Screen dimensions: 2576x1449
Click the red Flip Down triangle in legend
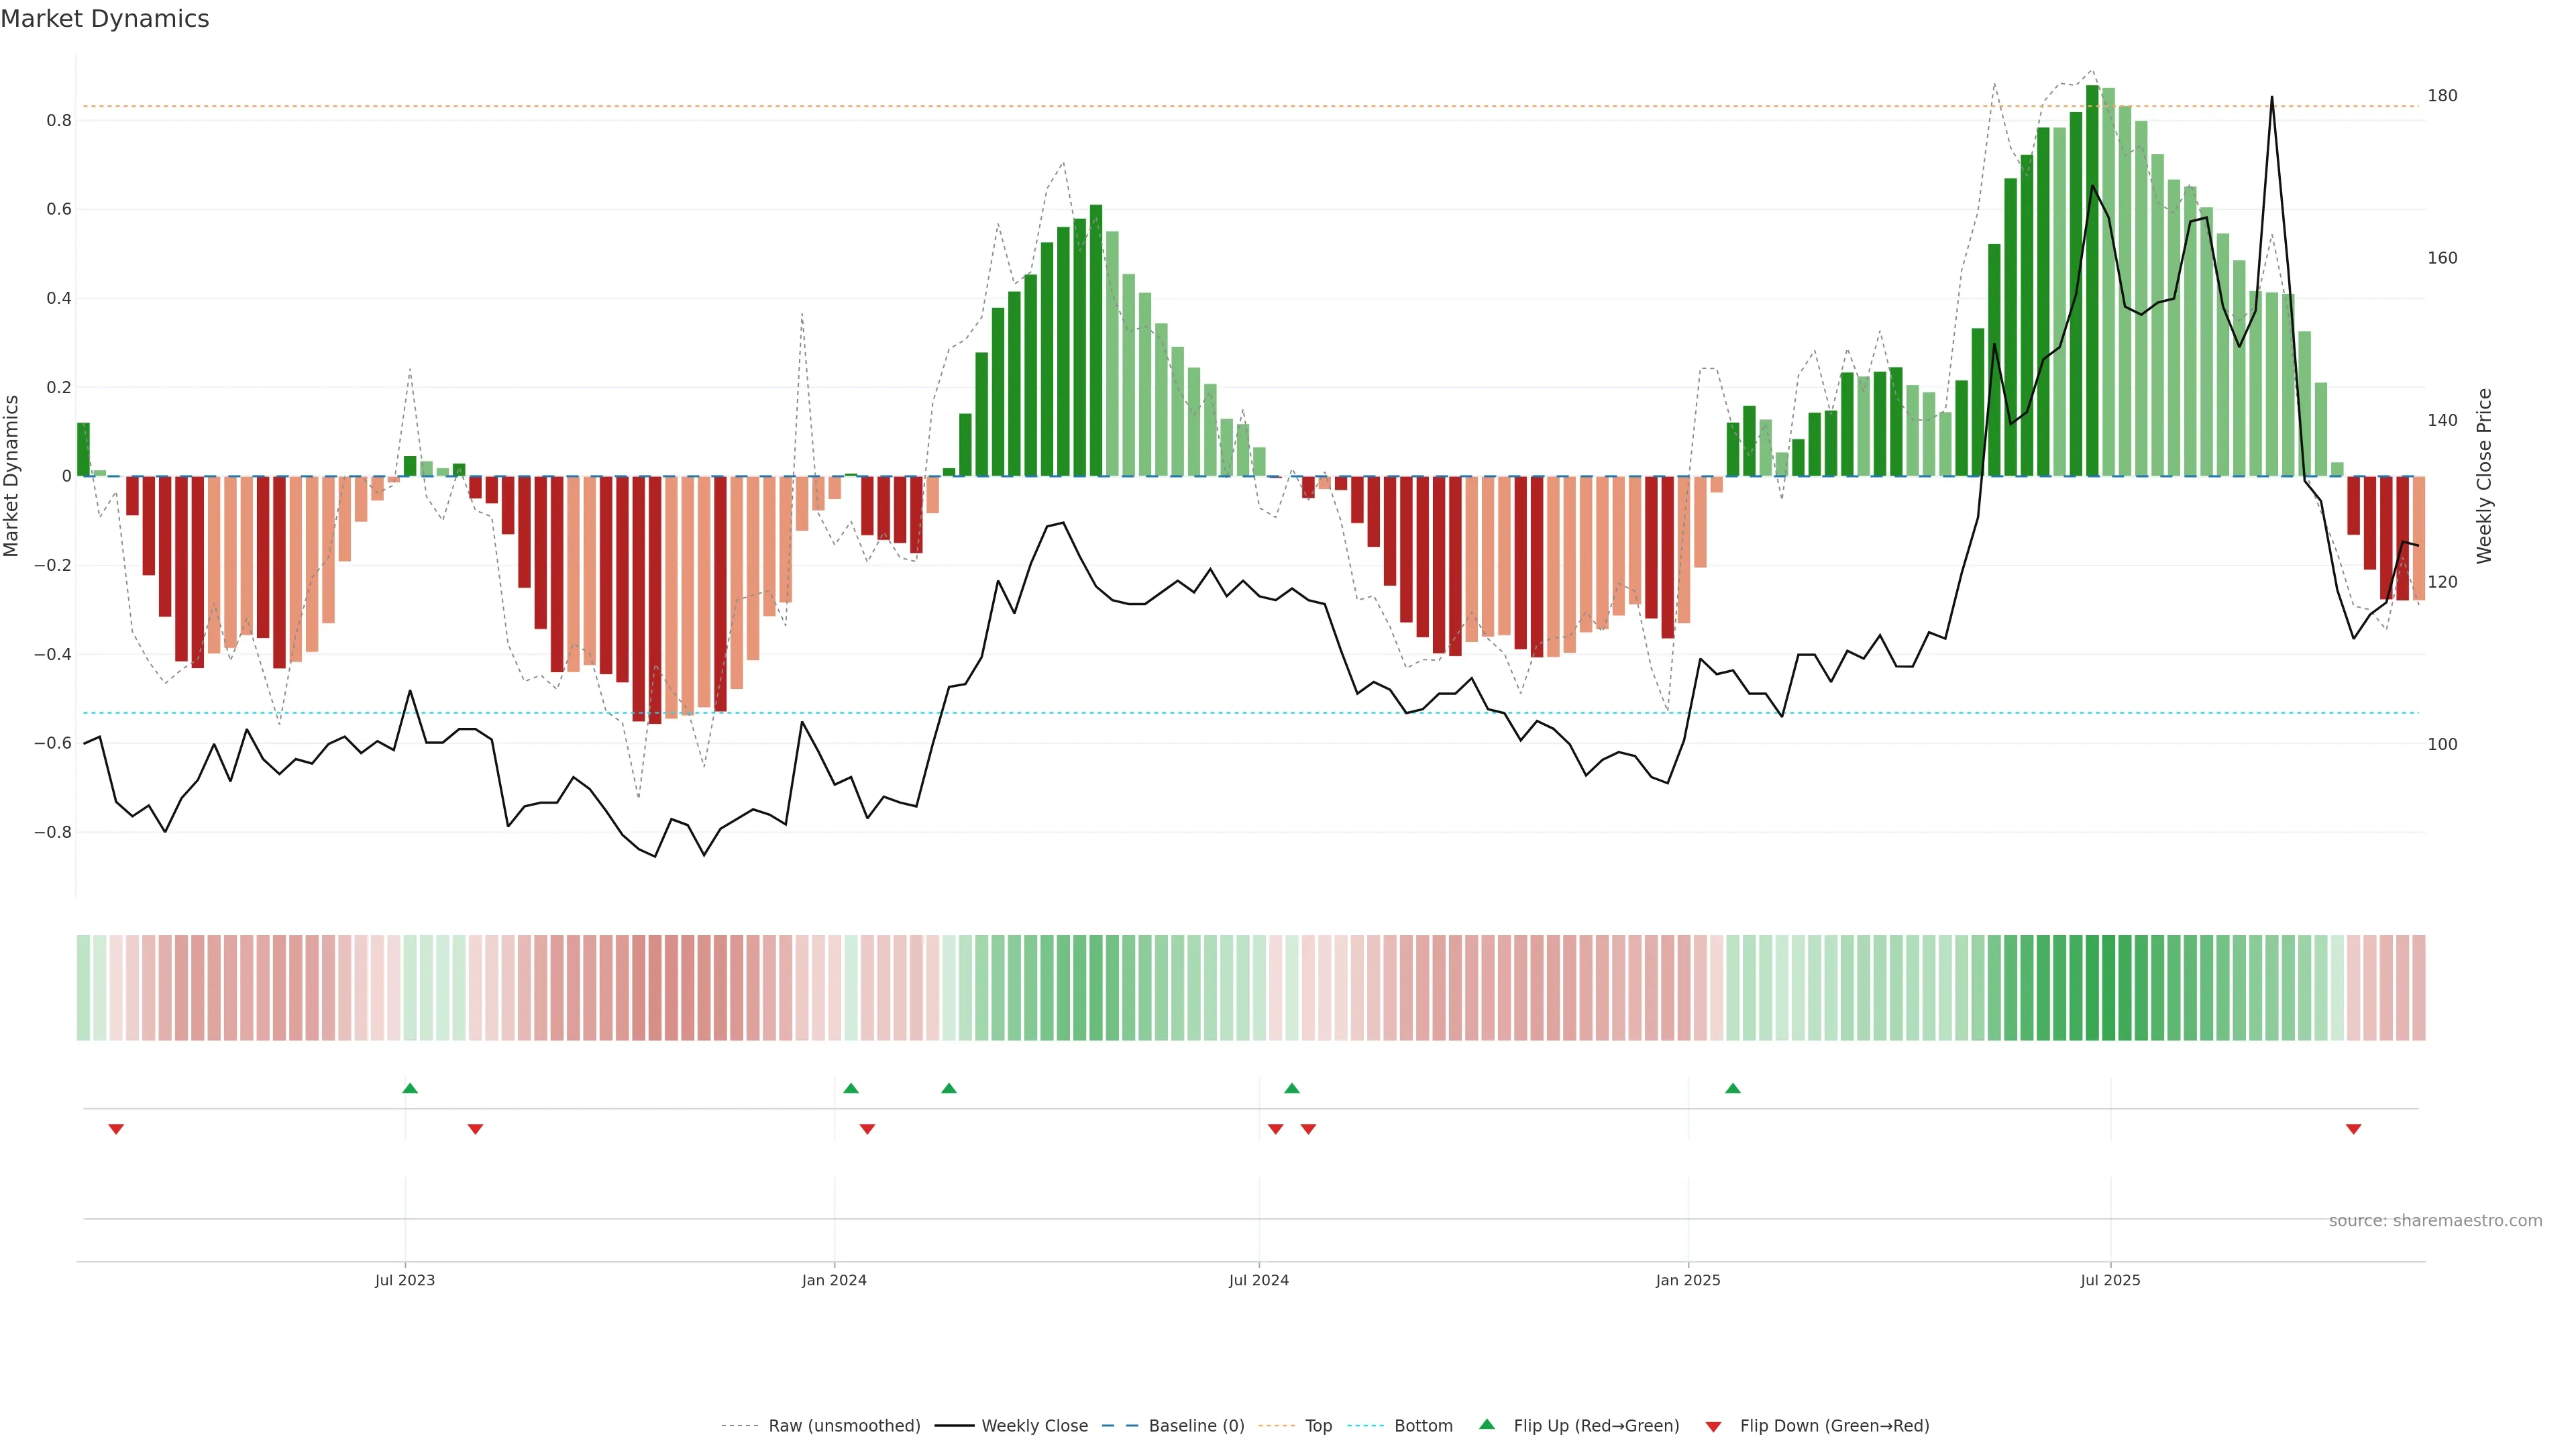tap(1713, 1426)
